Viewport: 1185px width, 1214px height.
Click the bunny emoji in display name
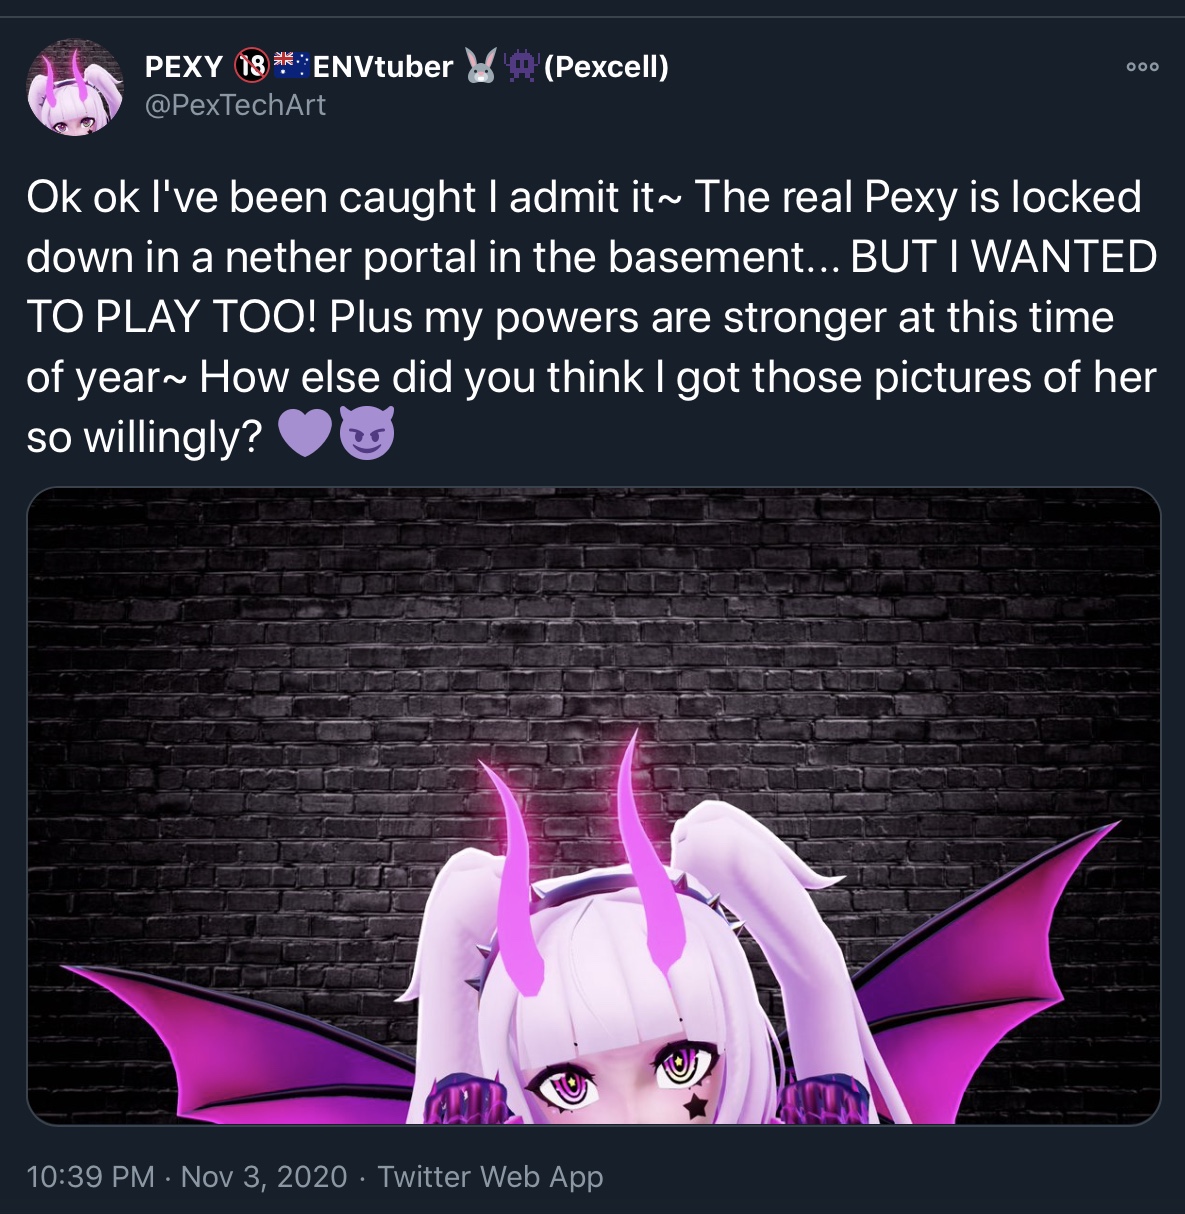pyautogui.click(x=481, y=66)
